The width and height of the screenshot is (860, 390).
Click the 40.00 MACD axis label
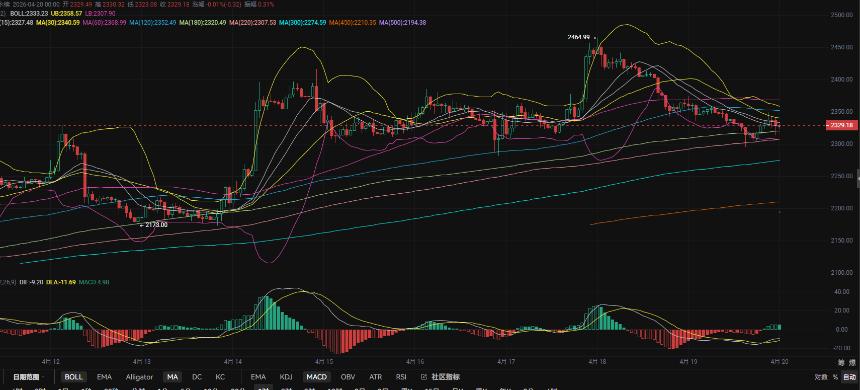pos(842,292)
